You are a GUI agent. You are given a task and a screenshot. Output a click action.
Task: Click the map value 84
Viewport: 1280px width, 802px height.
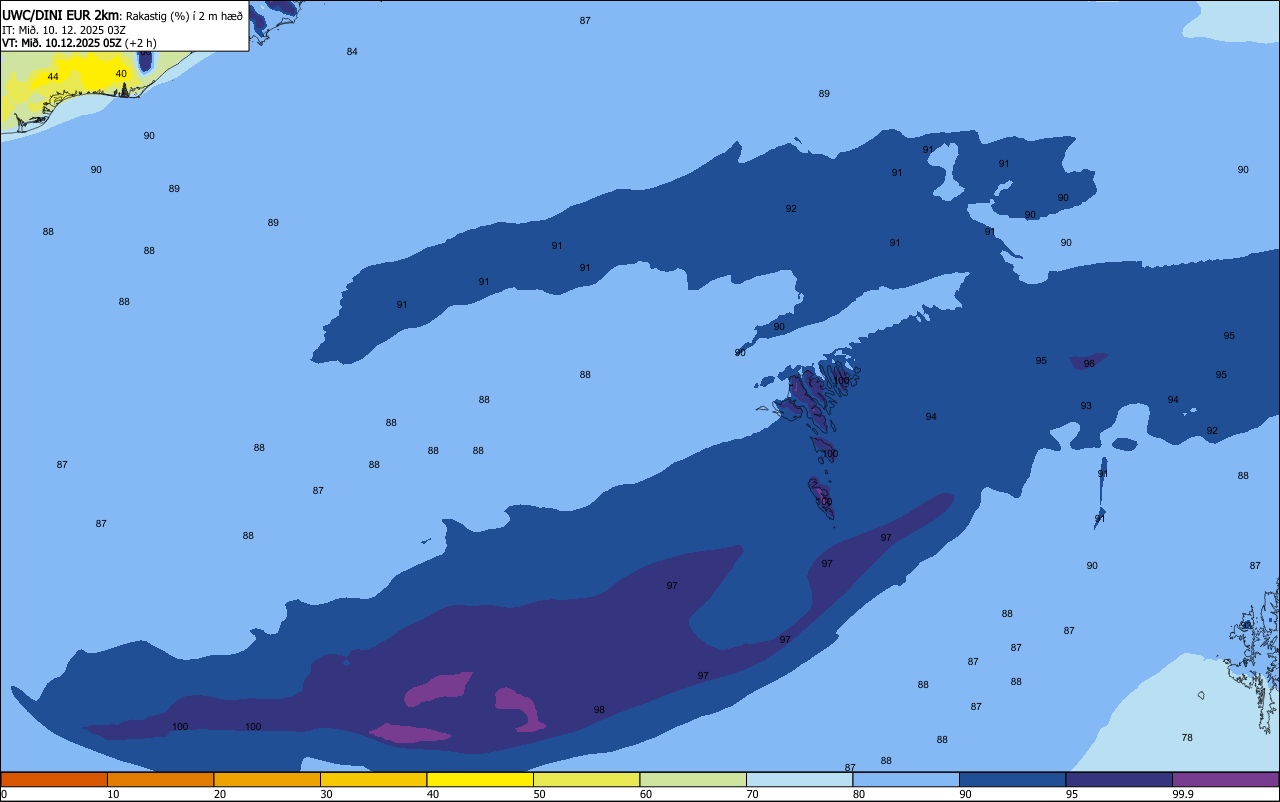tap(352, 52)
